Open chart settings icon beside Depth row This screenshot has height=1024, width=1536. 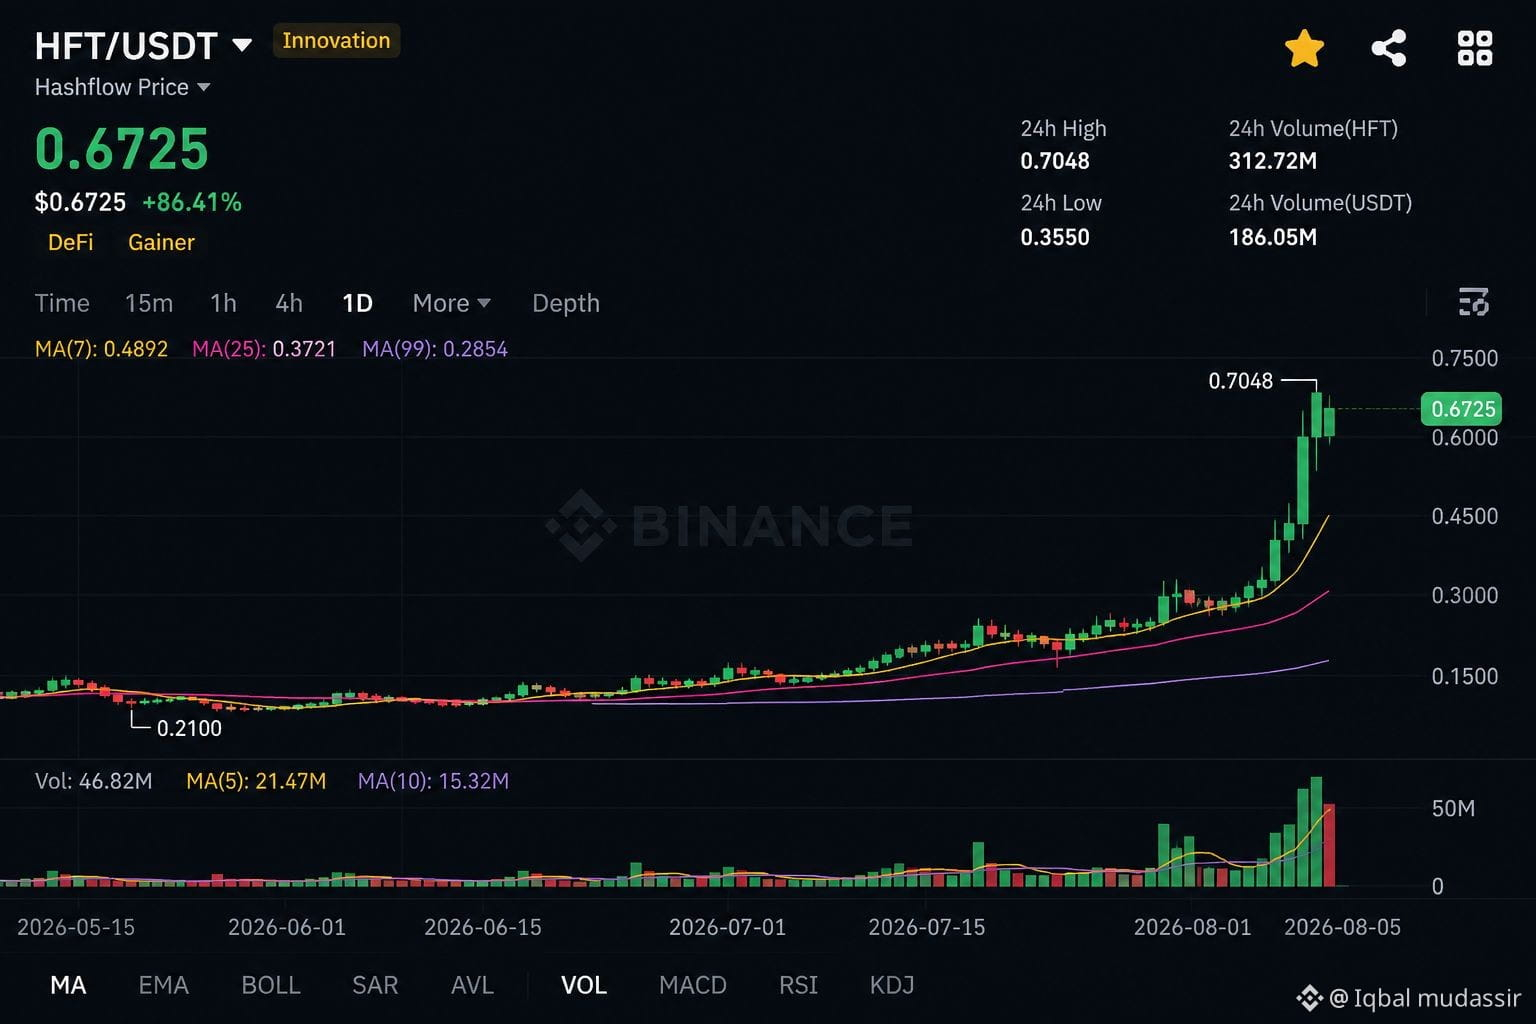(x=1473, y=302)
